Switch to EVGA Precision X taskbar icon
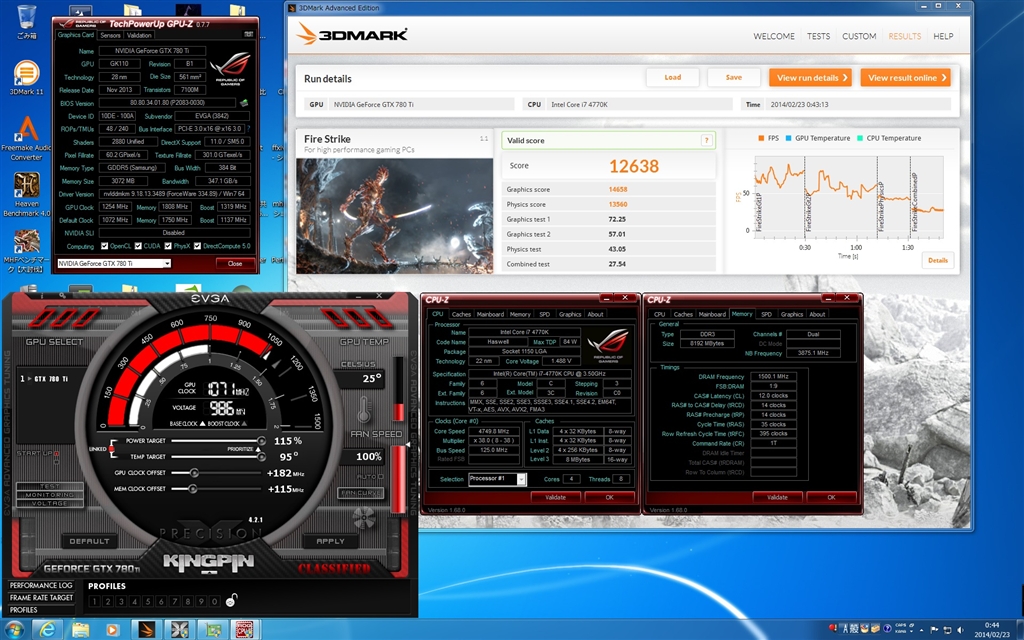 point(179,630)
